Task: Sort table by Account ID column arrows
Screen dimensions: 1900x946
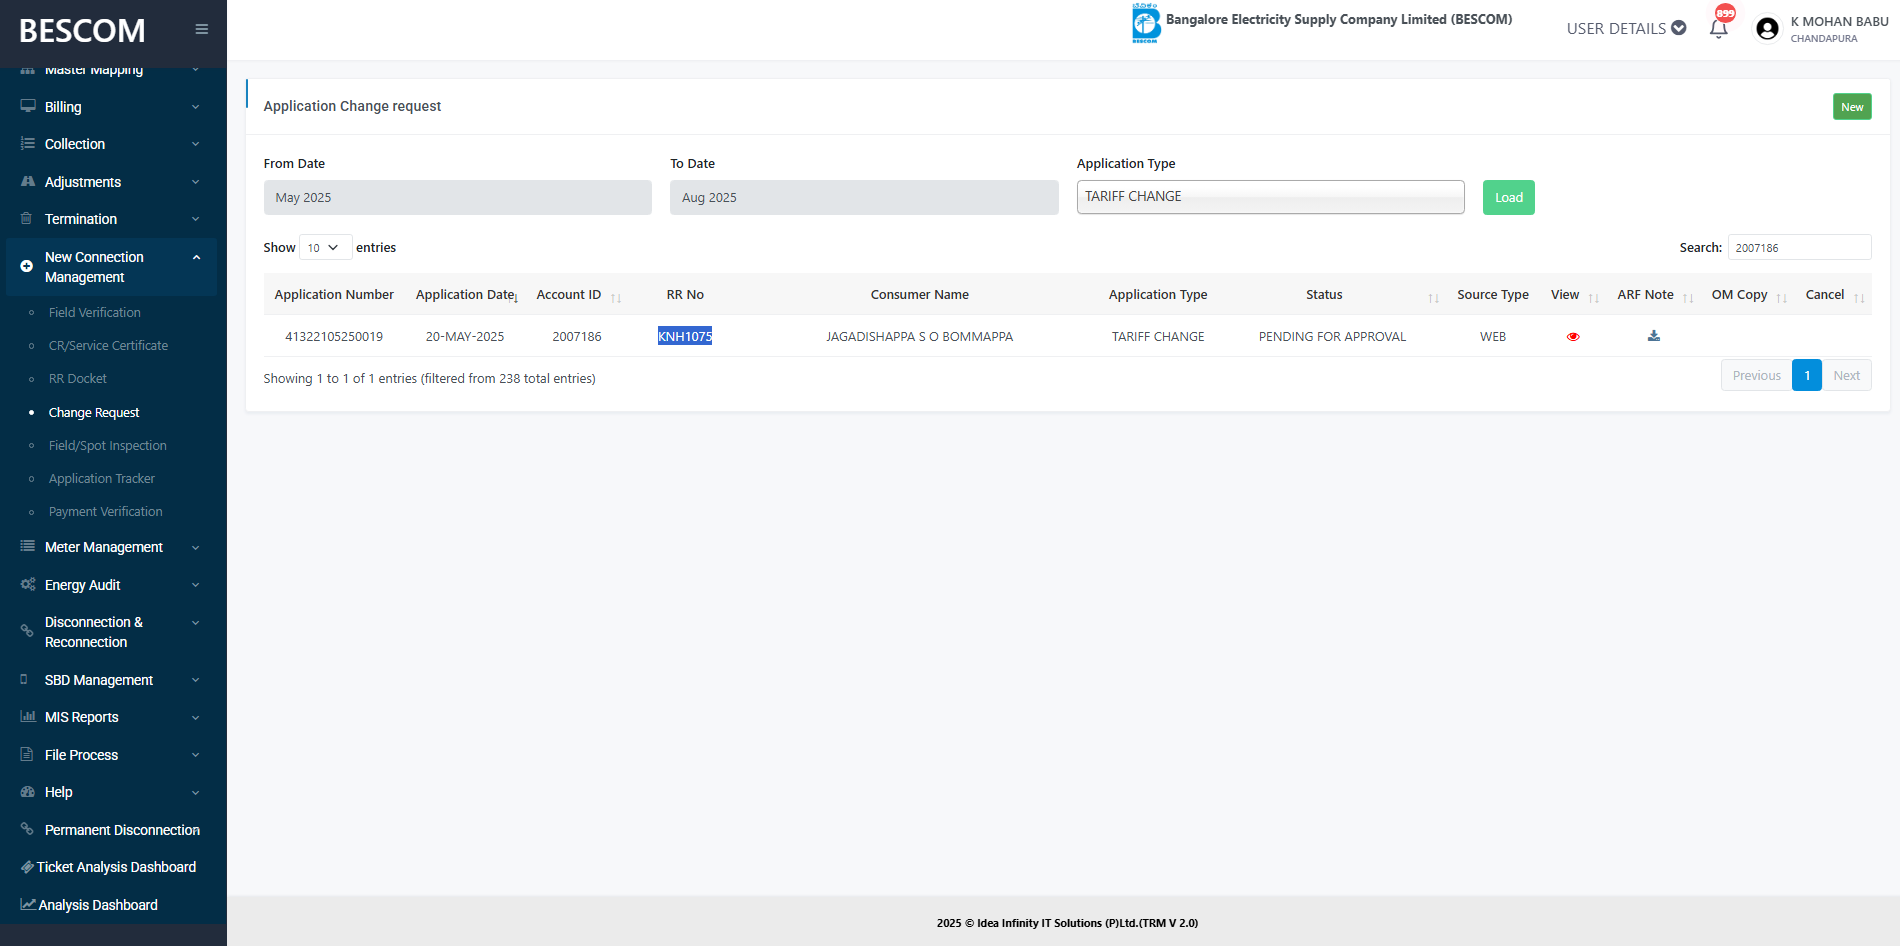Action: point(616,297)
